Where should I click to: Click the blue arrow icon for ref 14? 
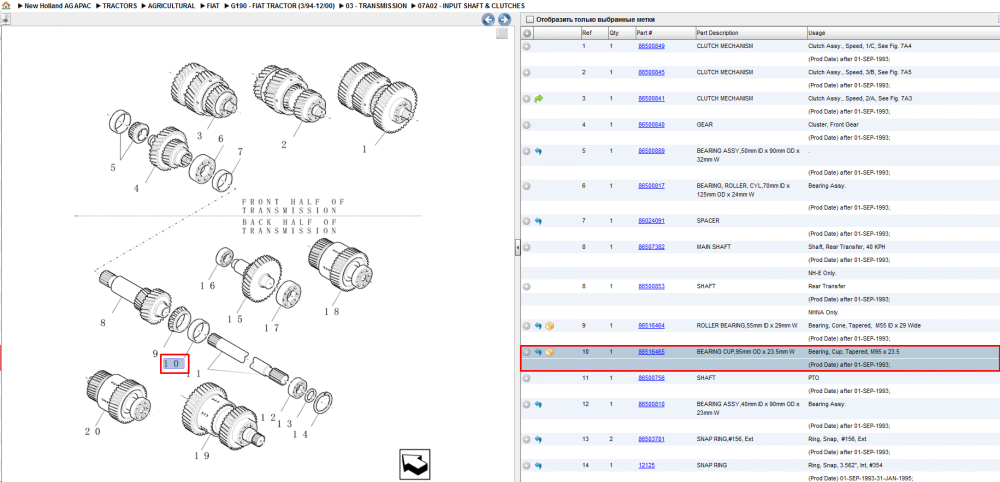point(538,465)
